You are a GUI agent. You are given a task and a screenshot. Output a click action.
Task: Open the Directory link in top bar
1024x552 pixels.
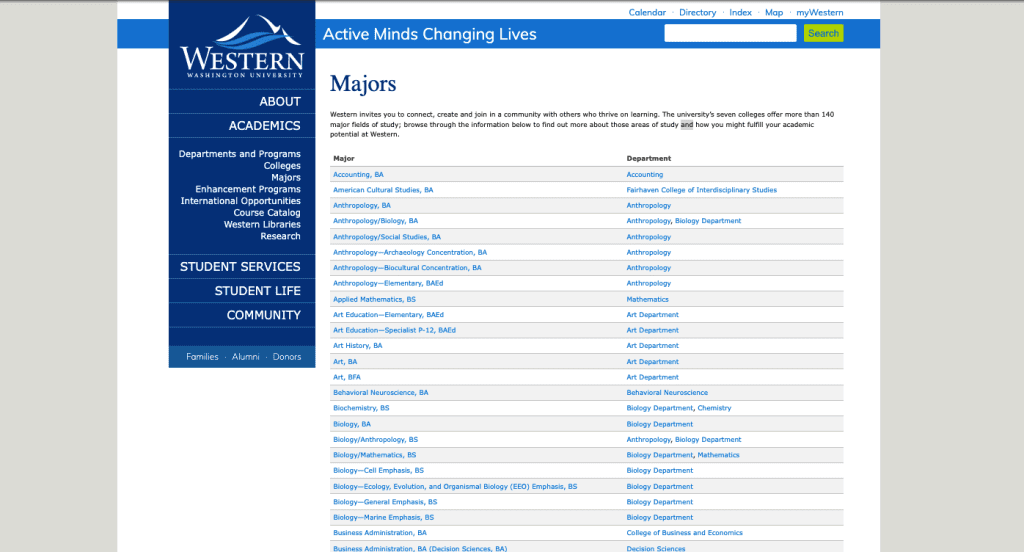[697, 13]
